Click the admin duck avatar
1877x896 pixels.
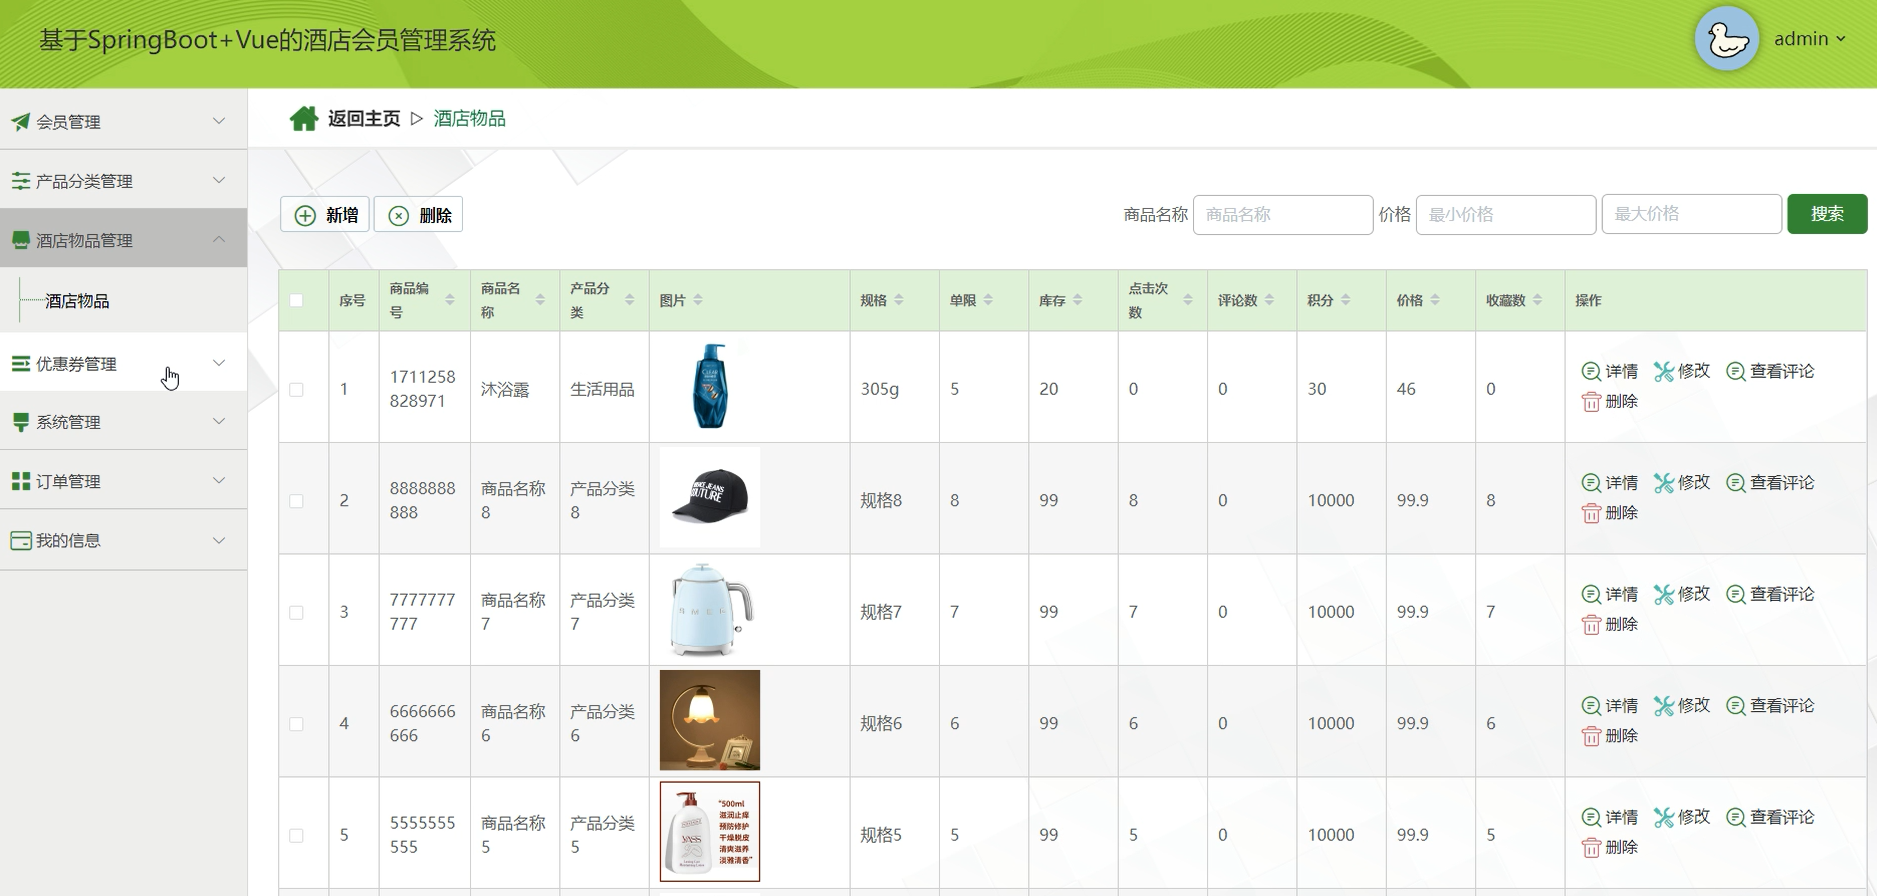point(1727,39)
